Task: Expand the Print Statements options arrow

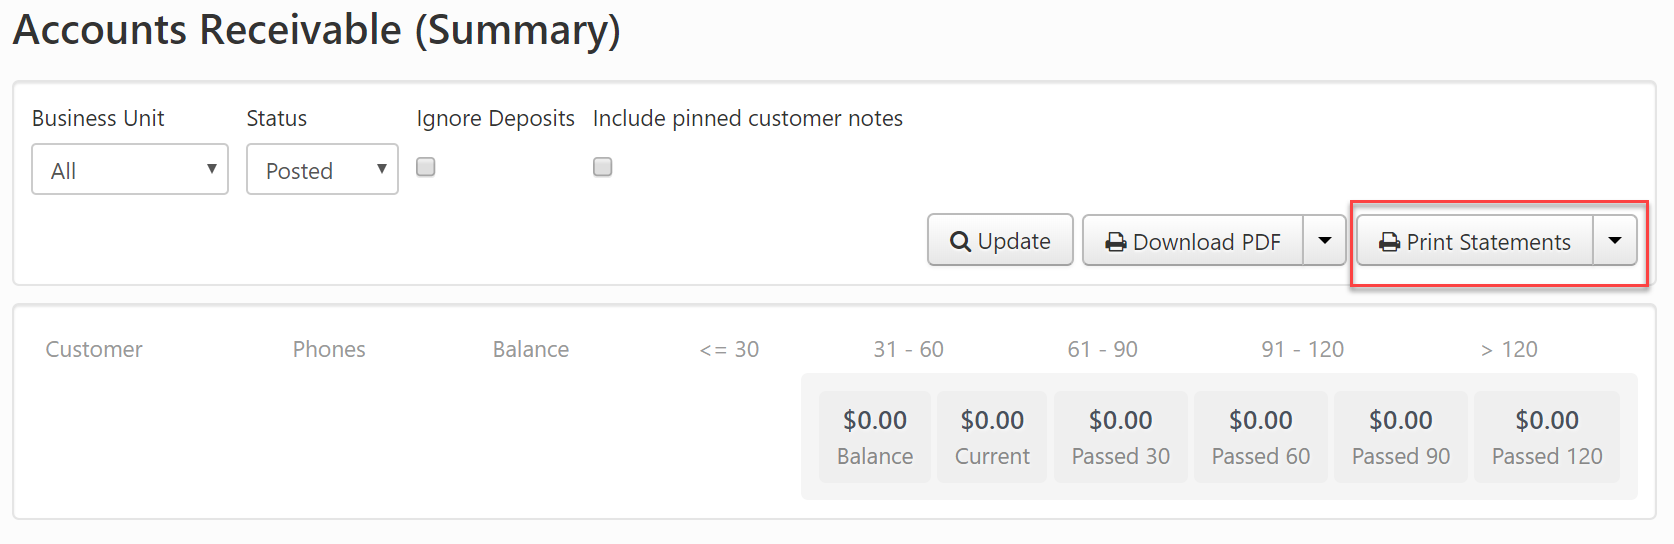Action: (1615, 241)
